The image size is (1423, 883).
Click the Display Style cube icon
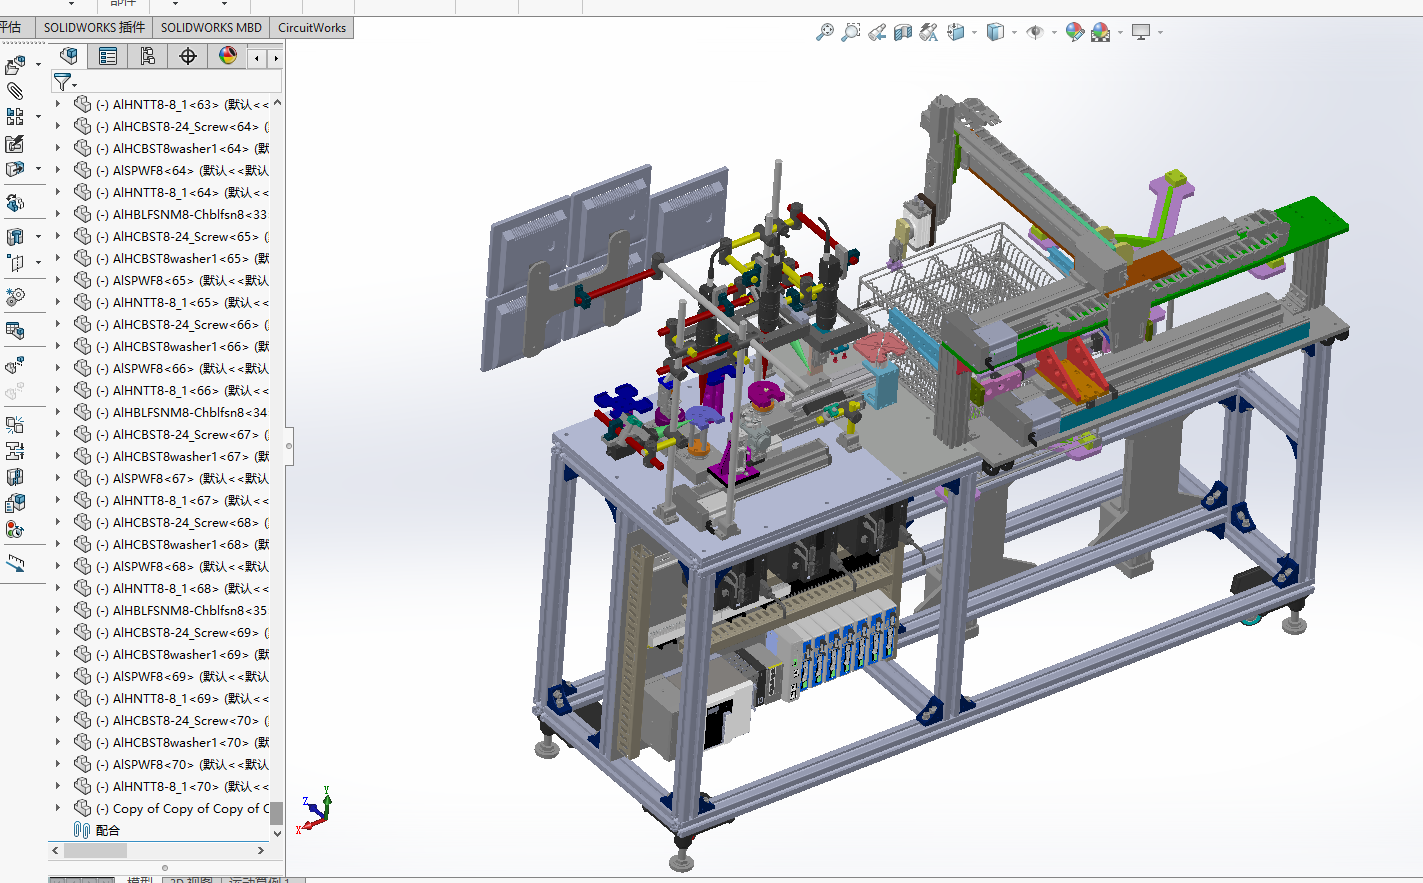[995, 32]
